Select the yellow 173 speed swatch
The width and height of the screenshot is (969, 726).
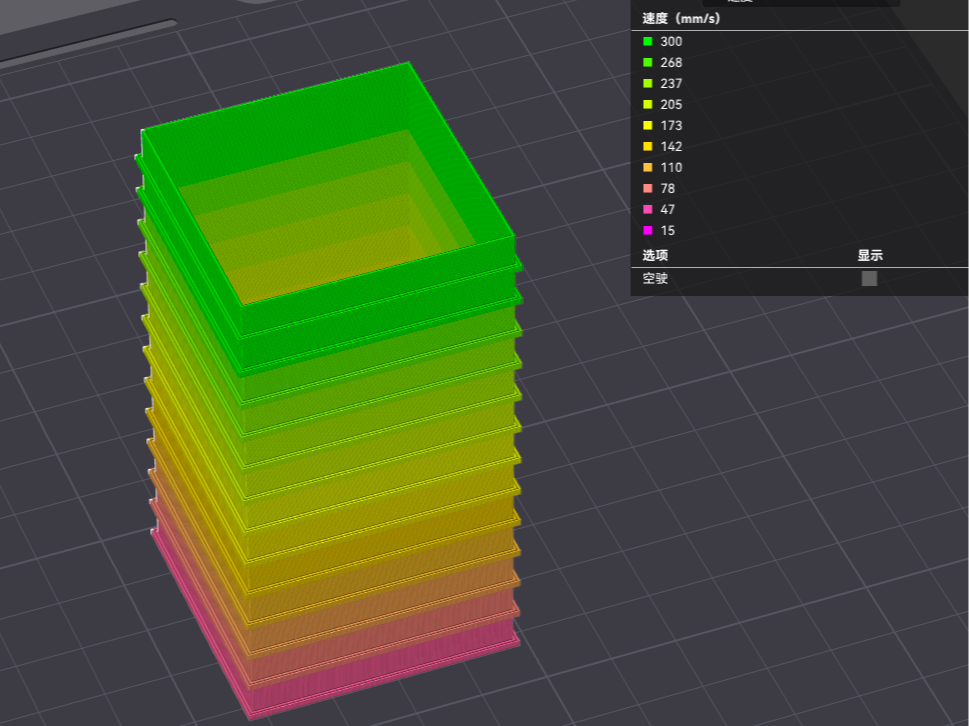click(x=648, y=125)
